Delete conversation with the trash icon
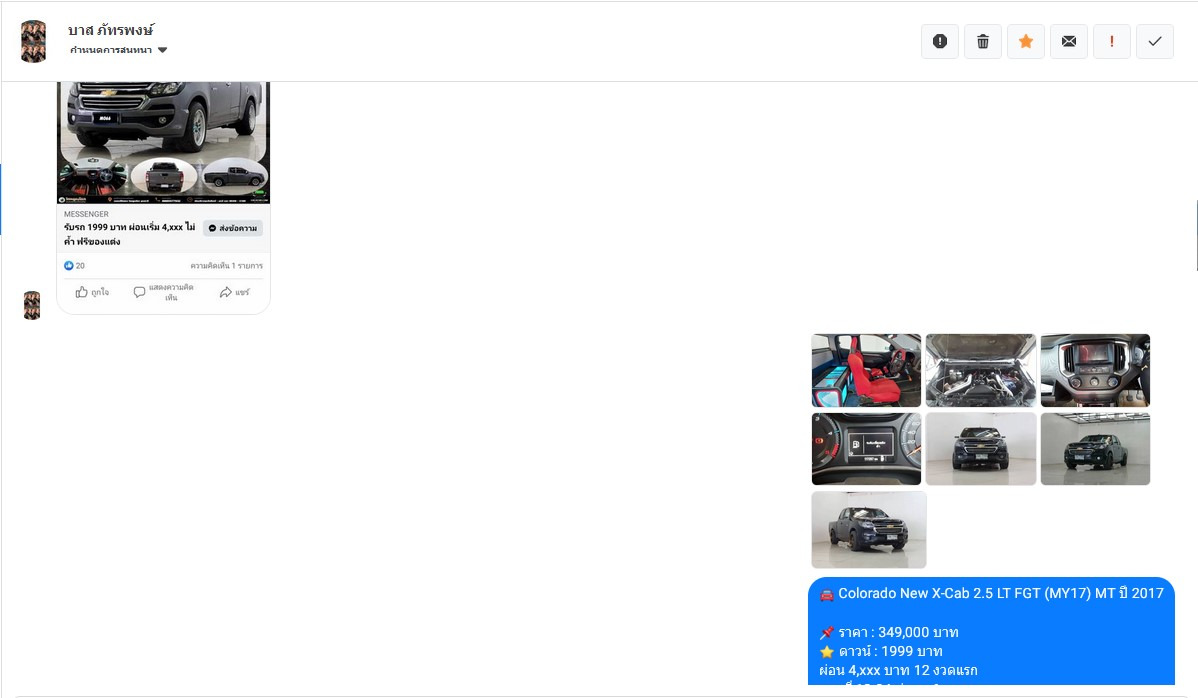This screenshot has height=698, width=1198. tap(983, 41)
